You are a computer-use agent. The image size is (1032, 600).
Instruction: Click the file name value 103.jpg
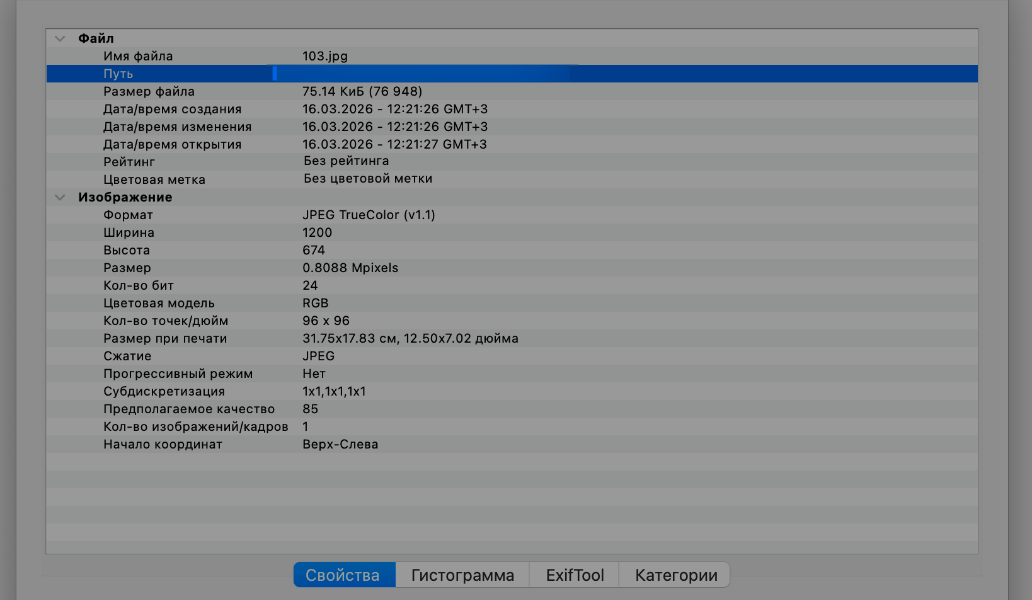325,56
